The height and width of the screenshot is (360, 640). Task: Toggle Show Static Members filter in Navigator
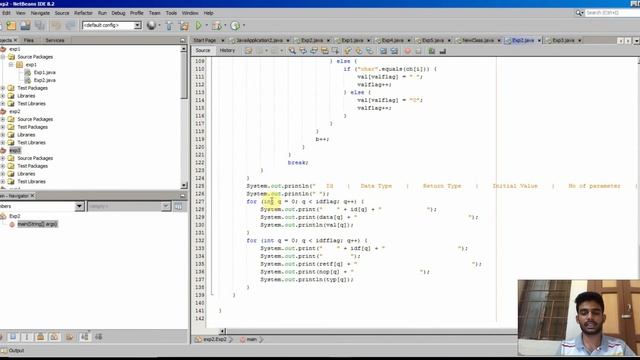pyautogui.click(x=27, y=337)
